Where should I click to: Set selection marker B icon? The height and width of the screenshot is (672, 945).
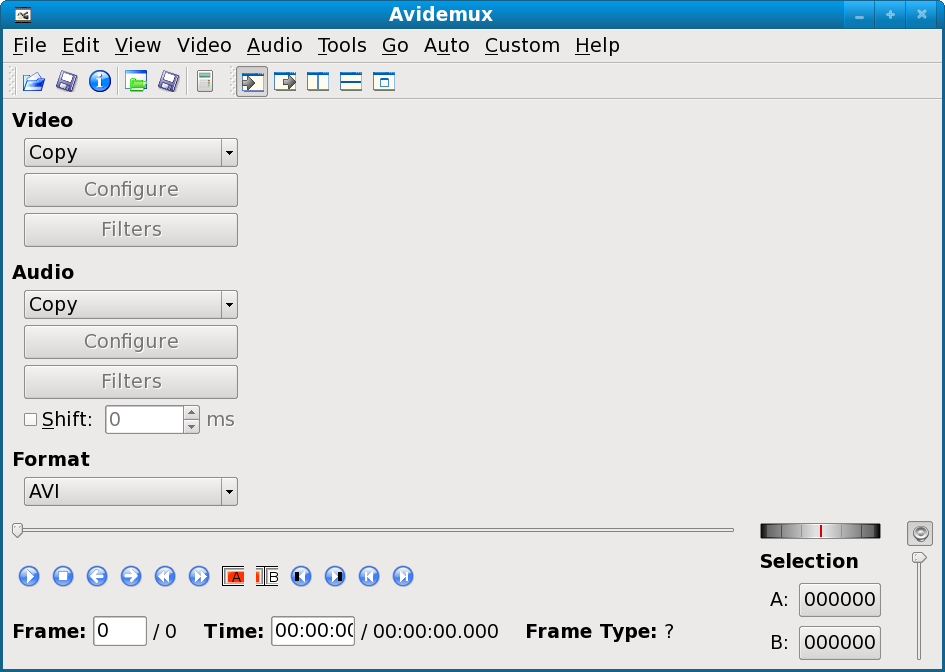267,576
